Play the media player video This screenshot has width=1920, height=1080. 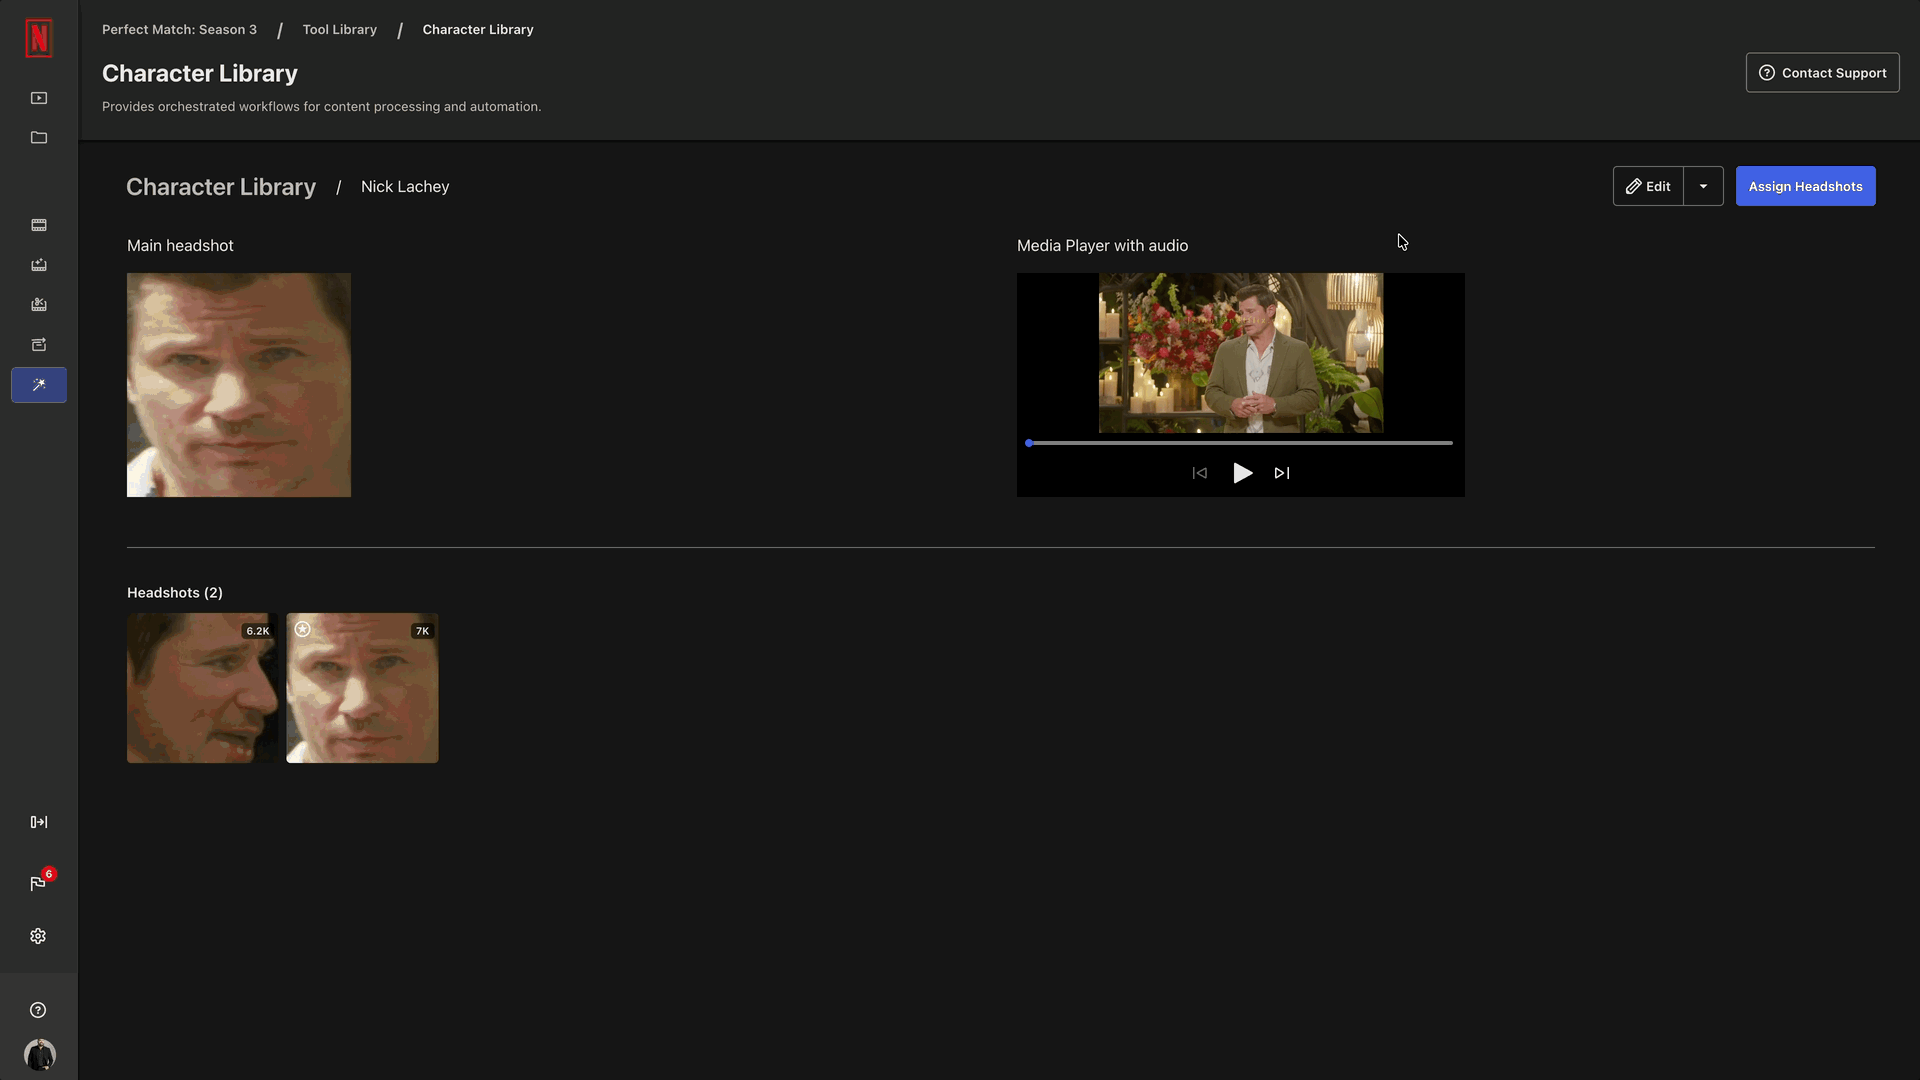click(1242, 473)
